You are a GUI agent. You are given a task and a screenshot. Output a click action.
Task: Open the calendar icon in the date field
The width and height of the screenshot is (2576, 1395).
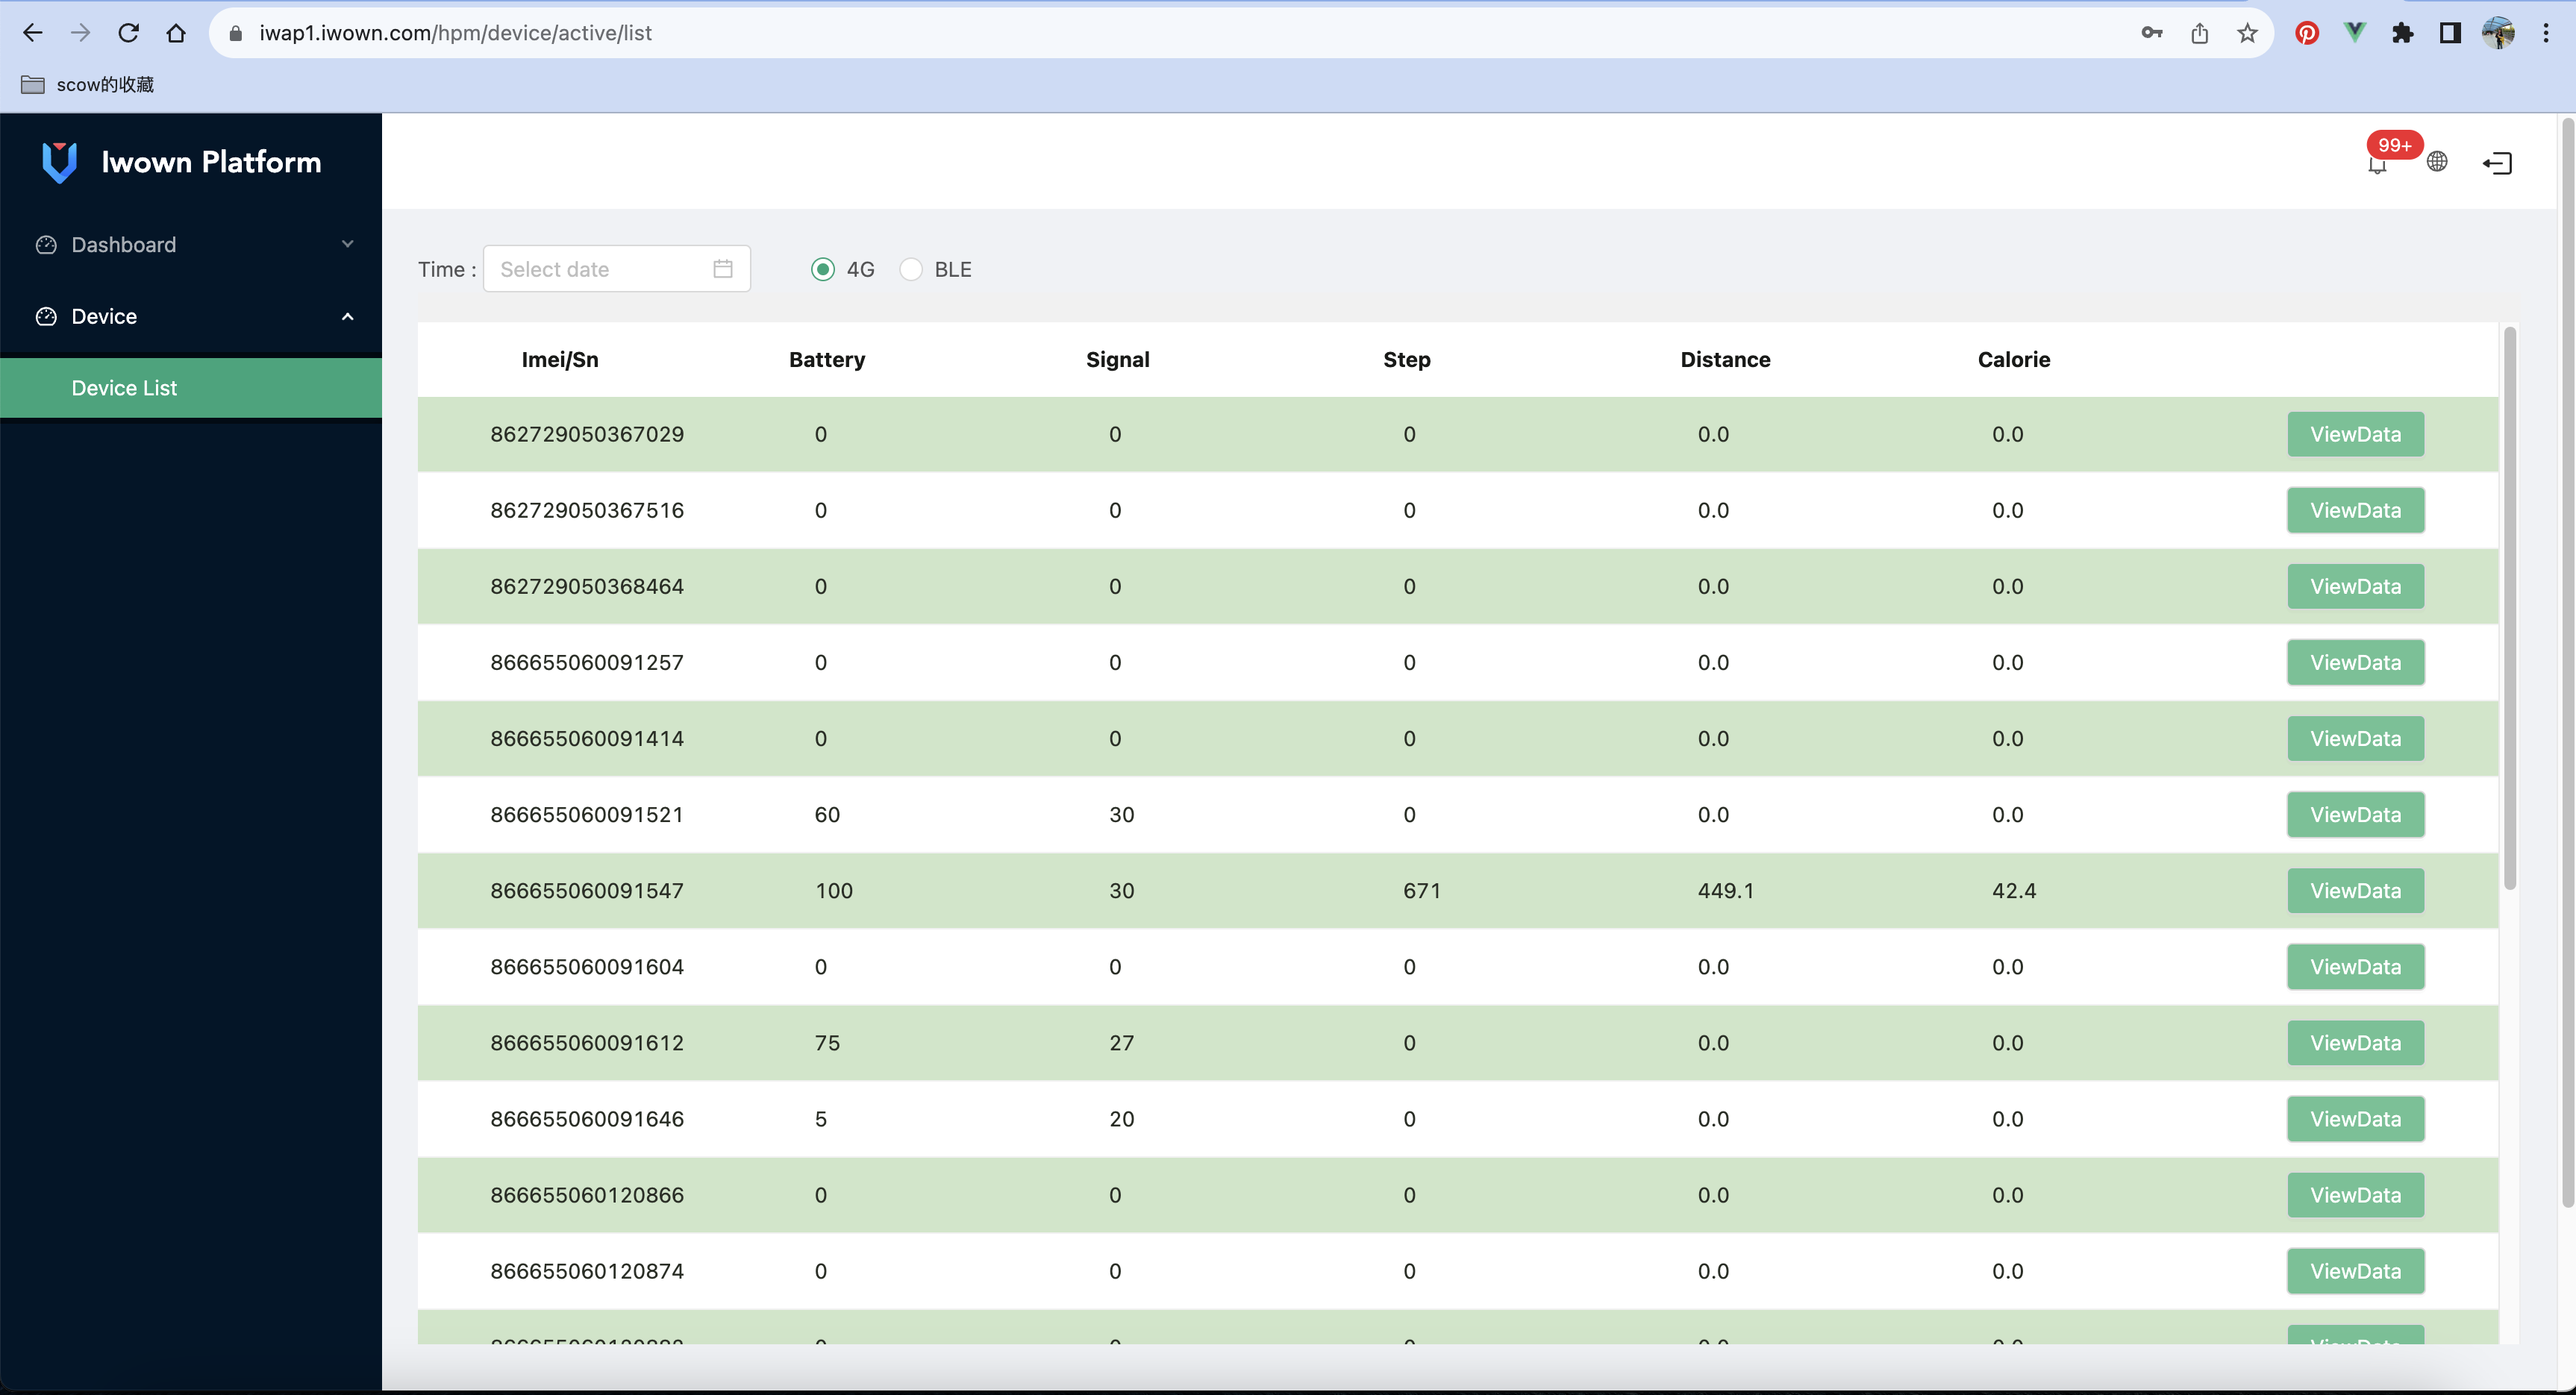(723, 268)
